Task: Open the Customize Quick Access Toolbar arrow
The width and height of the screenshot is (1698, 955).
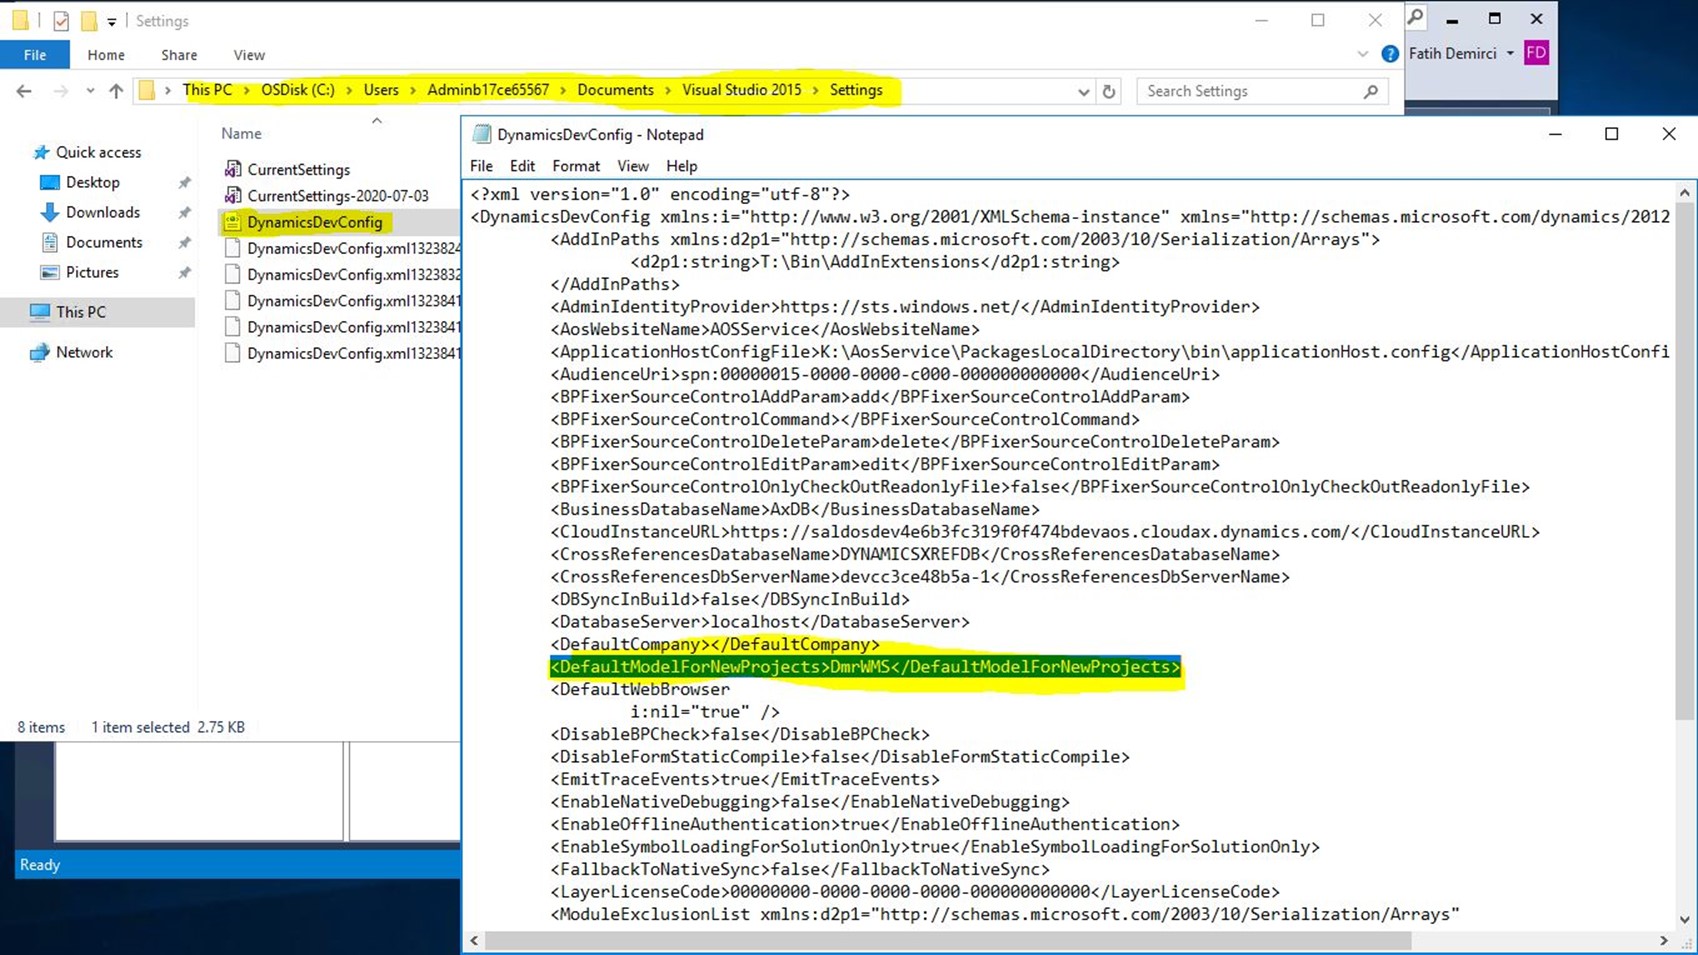Action: [111, 21]
